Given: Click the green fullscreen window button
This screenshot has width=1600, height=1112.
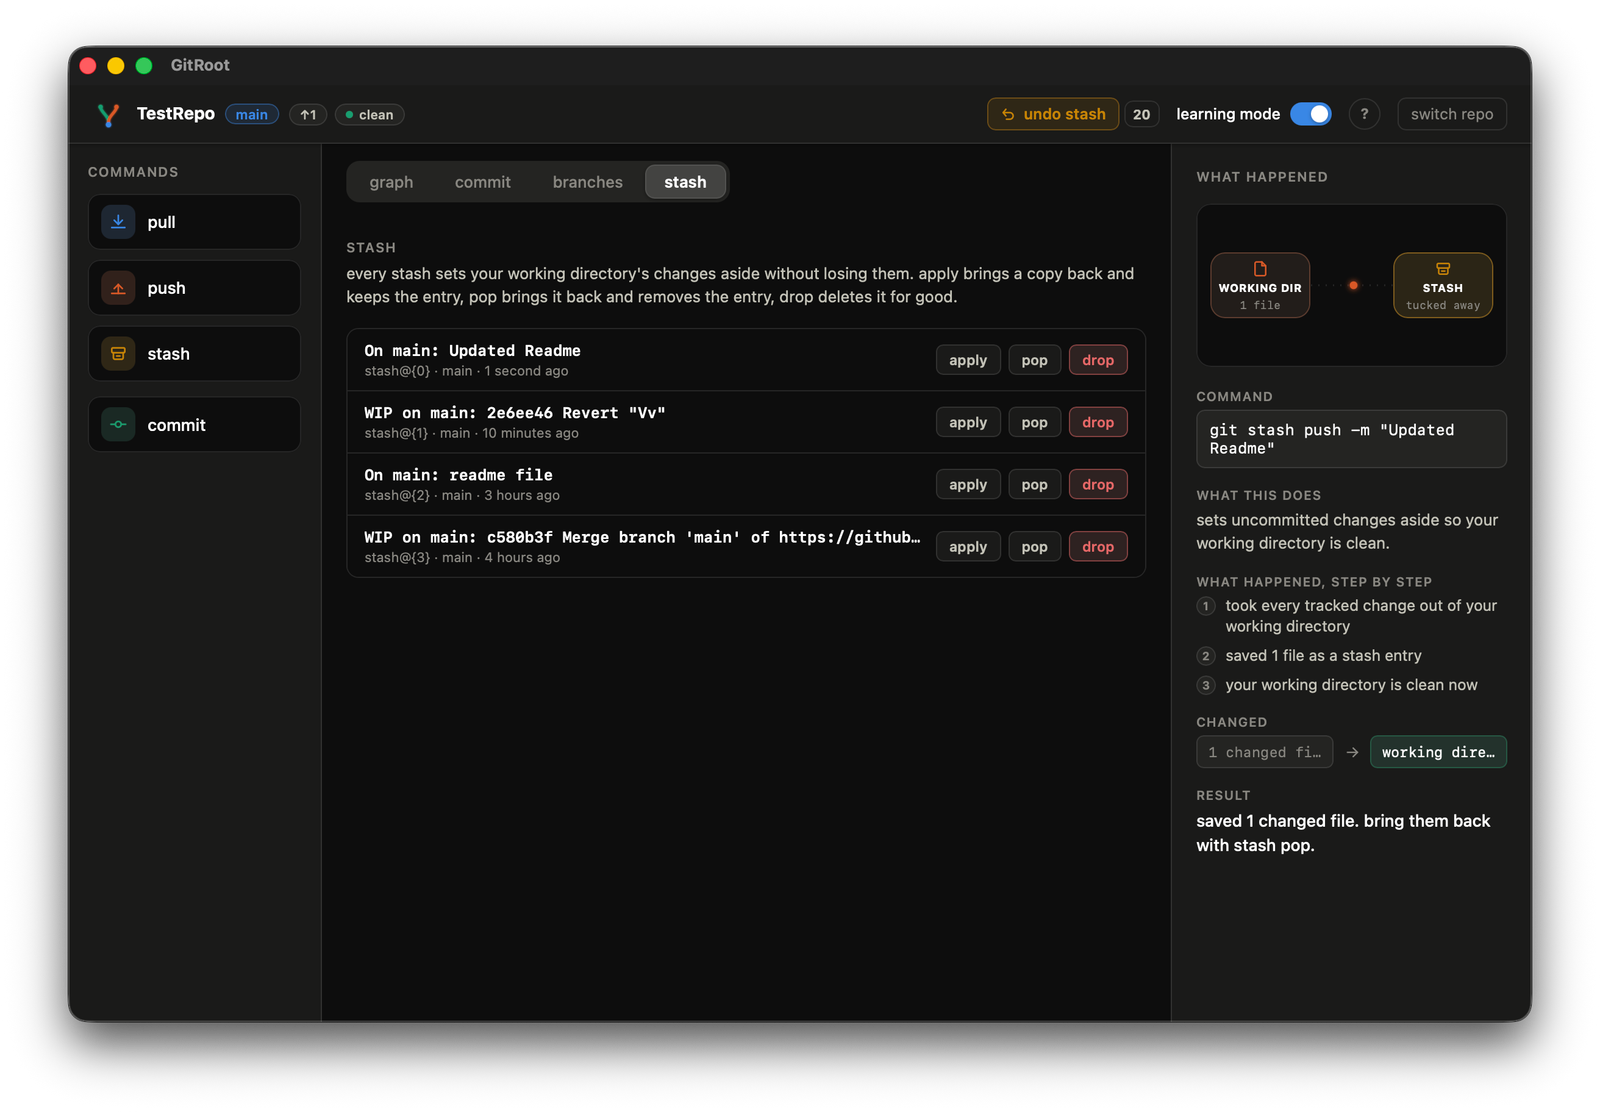Looking at the screenshot, I should pyautogui.click(x=144, y=65).
